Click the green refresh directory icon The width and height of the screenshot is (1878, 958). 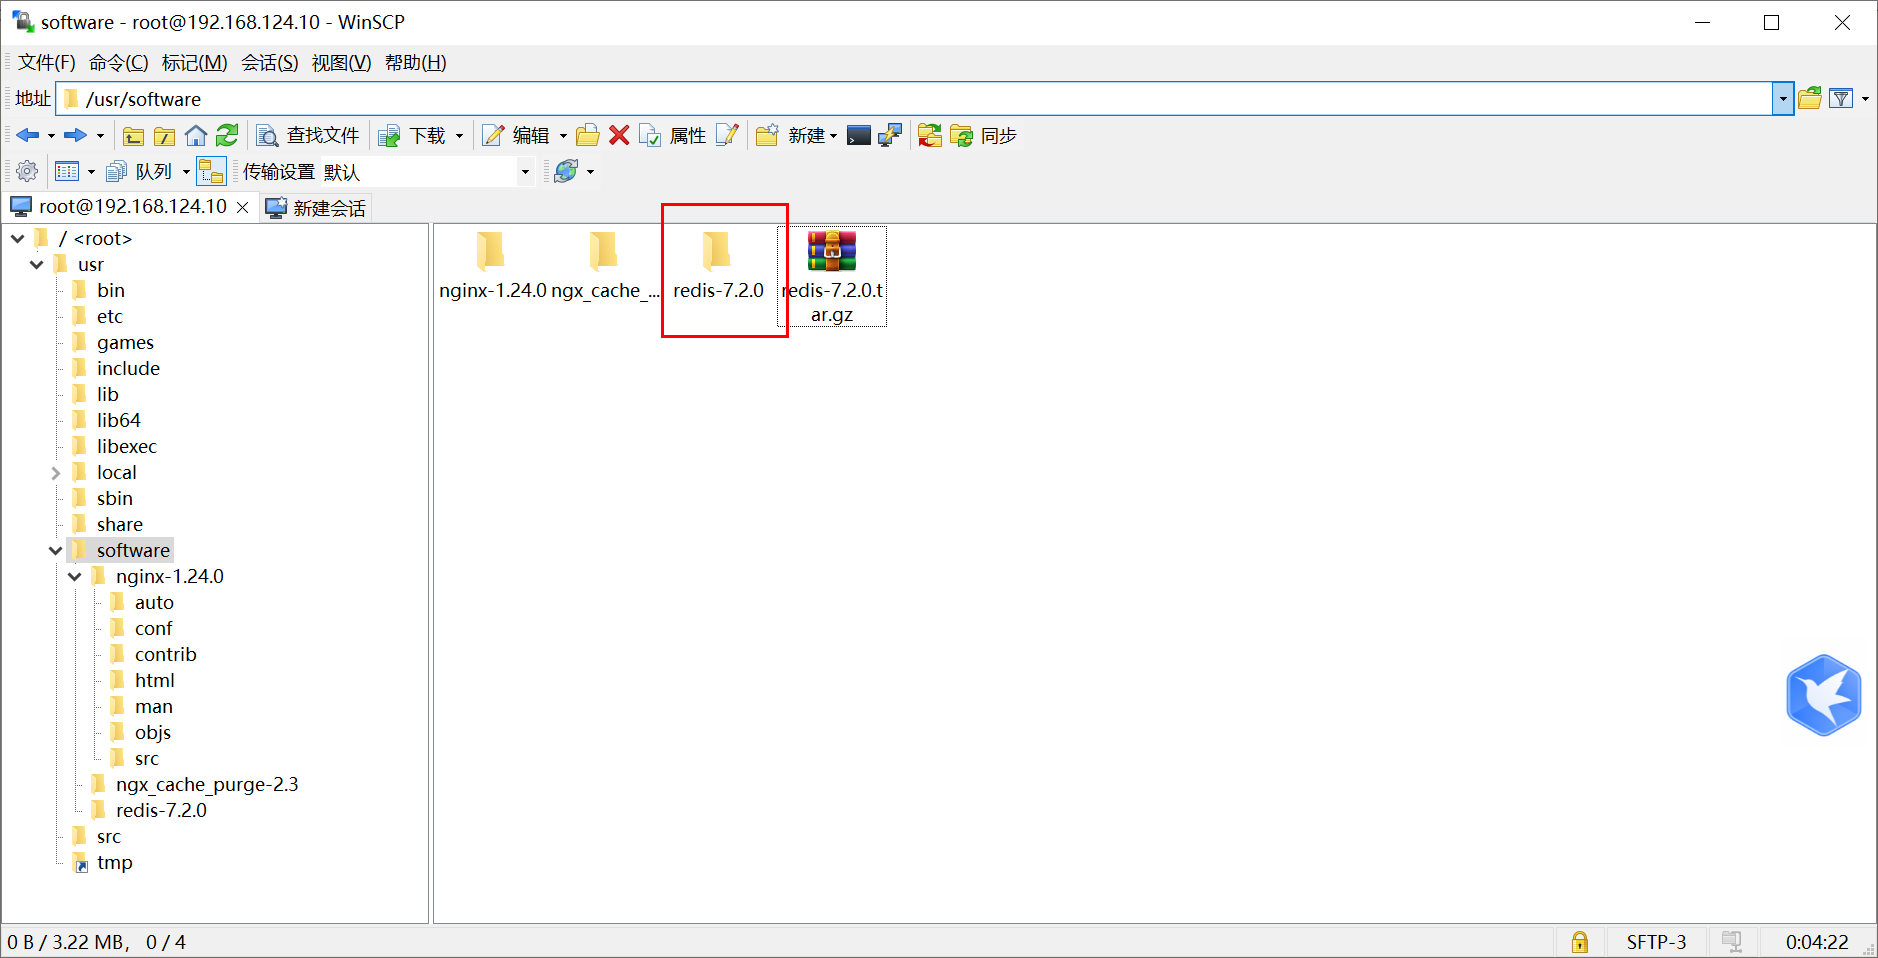tap(228, 135)
